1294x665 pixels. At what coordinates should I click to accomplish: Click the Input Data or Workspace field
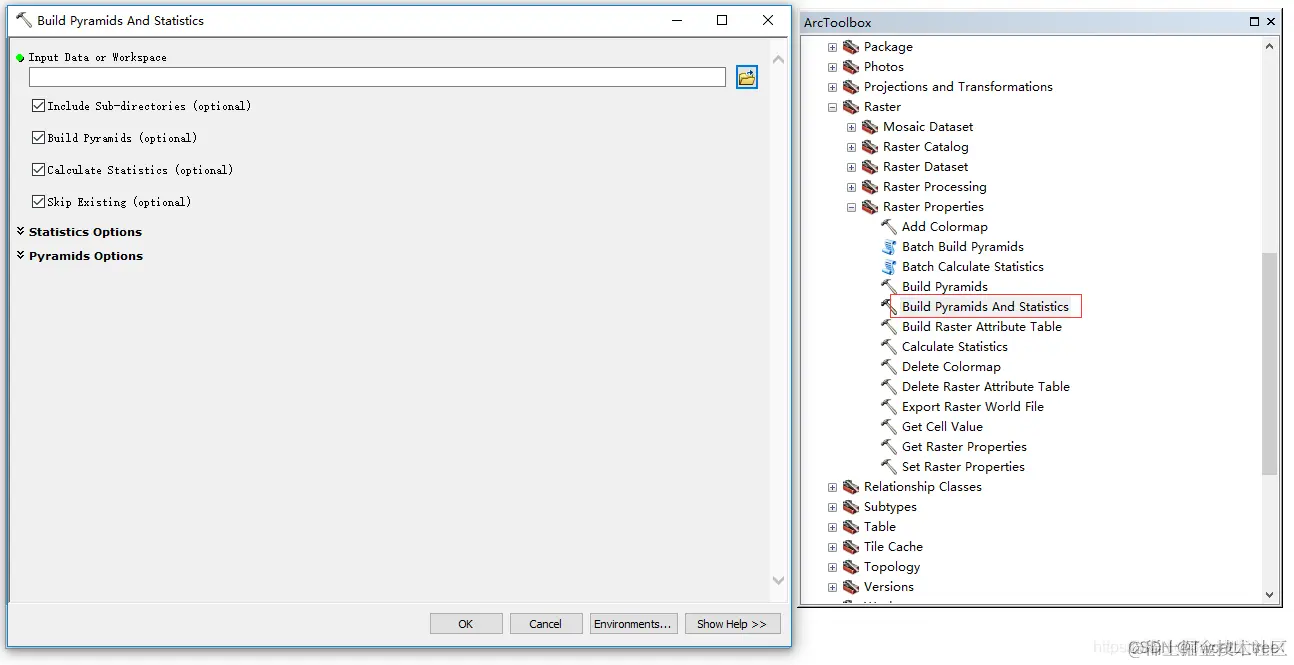pyautogui.click(x=377, y=77)
